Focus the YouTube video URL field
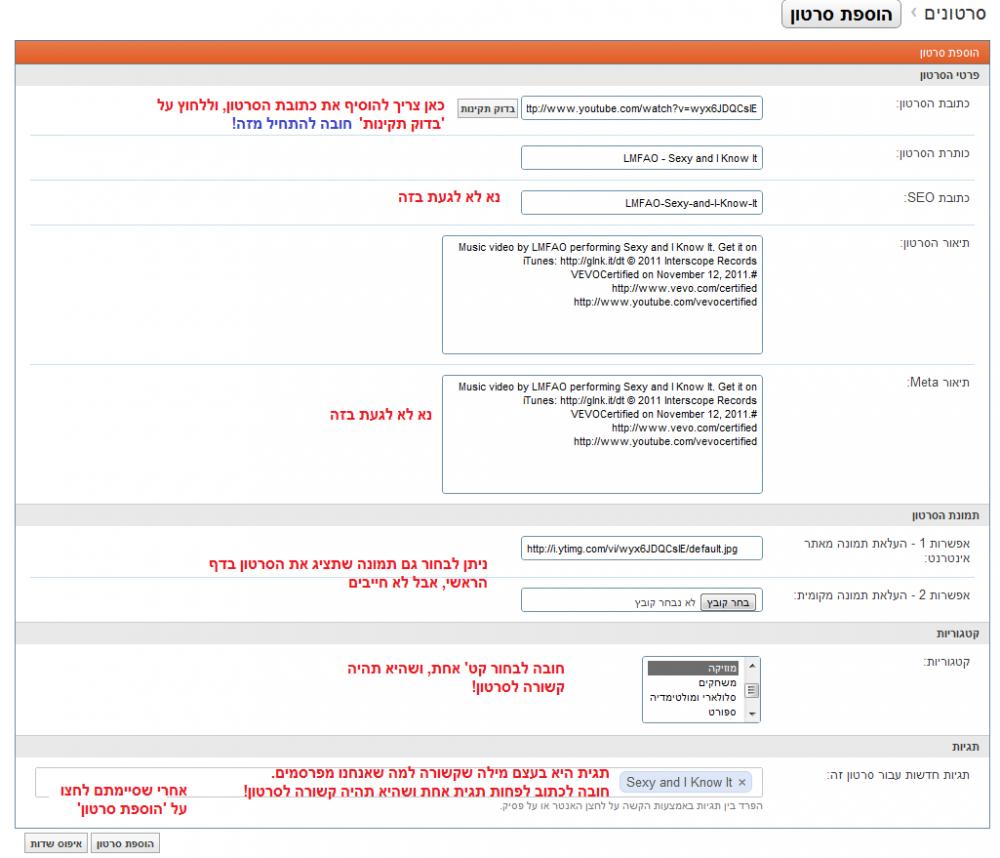Image resolution: width=1000 pixels, height=858 pixels. [x=641, y=108]
